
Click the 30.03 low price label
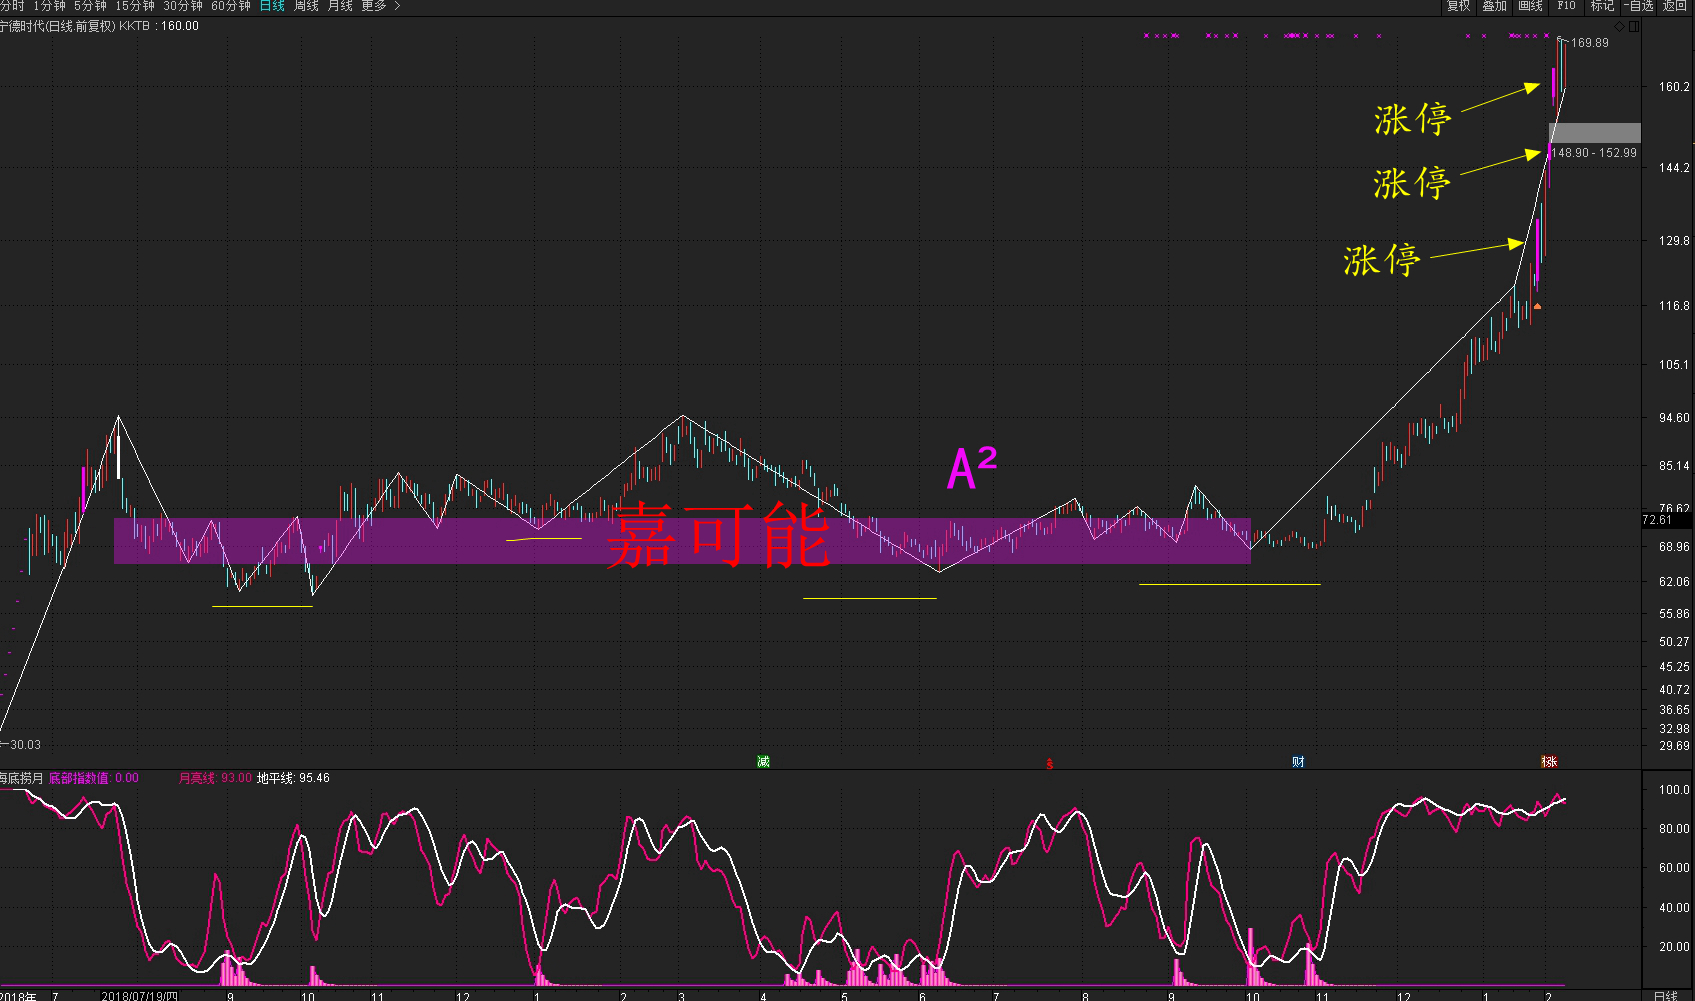point(25,745)
